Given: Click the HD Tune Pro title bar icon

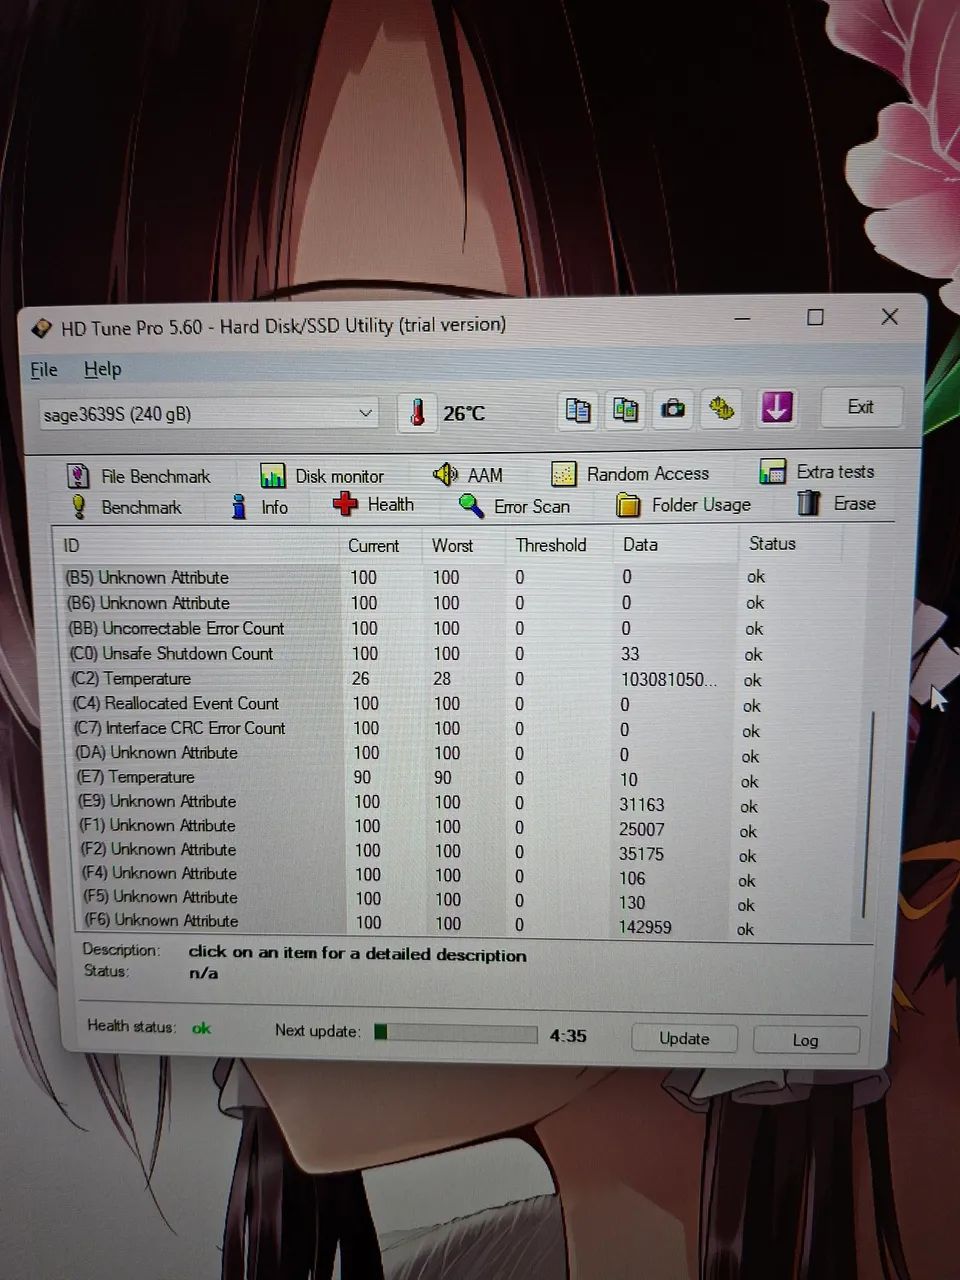Looking at the screenshot, I should coord(41,329).
